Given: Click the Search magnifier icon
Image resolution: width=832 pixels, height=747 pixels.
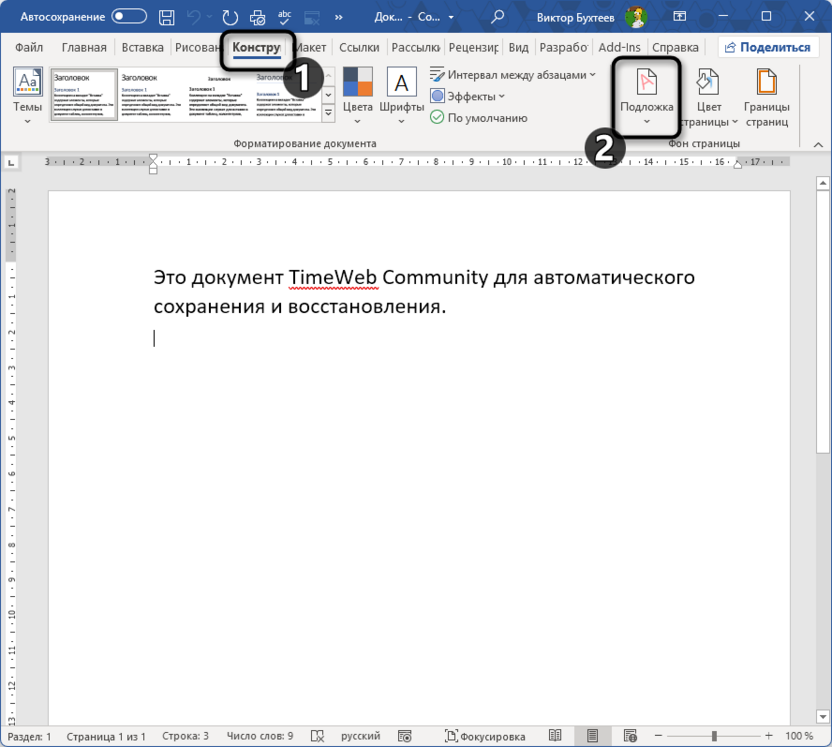Looking at the screenshot, I should [497, 17].
